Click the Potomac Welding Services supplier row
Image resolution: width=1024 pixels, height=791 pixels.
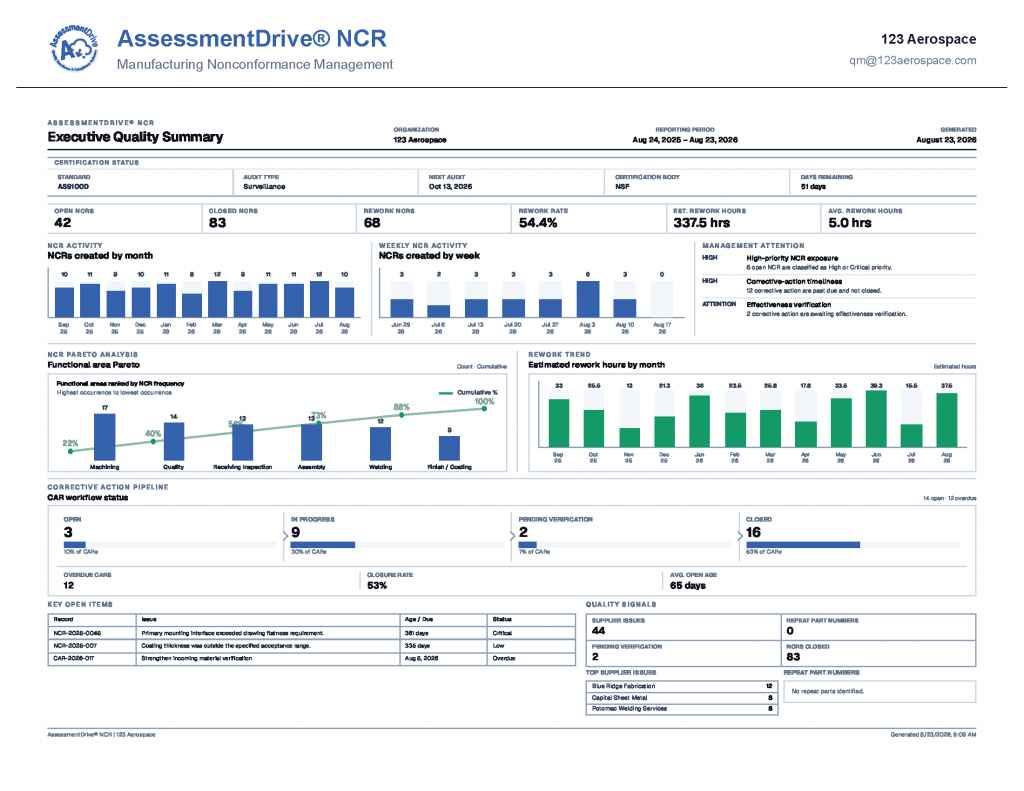(682, 709)
